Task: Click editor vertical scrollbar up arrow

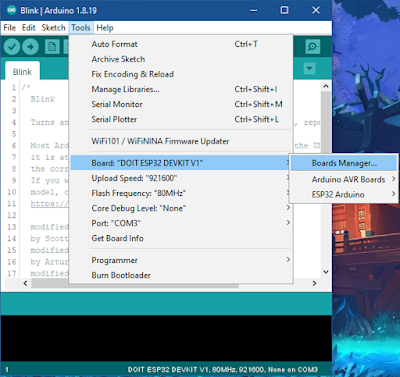Action: pyautogui.click(x=326, y=86)
